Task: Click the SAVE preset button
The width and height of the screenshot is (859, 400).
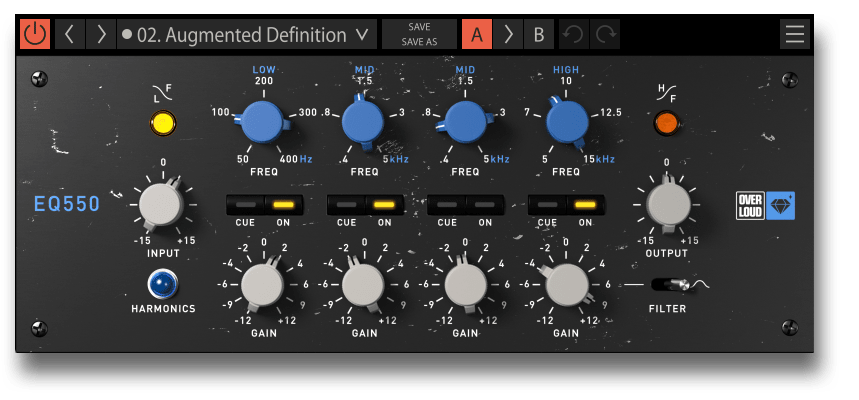Action: [x=419, y=27]
